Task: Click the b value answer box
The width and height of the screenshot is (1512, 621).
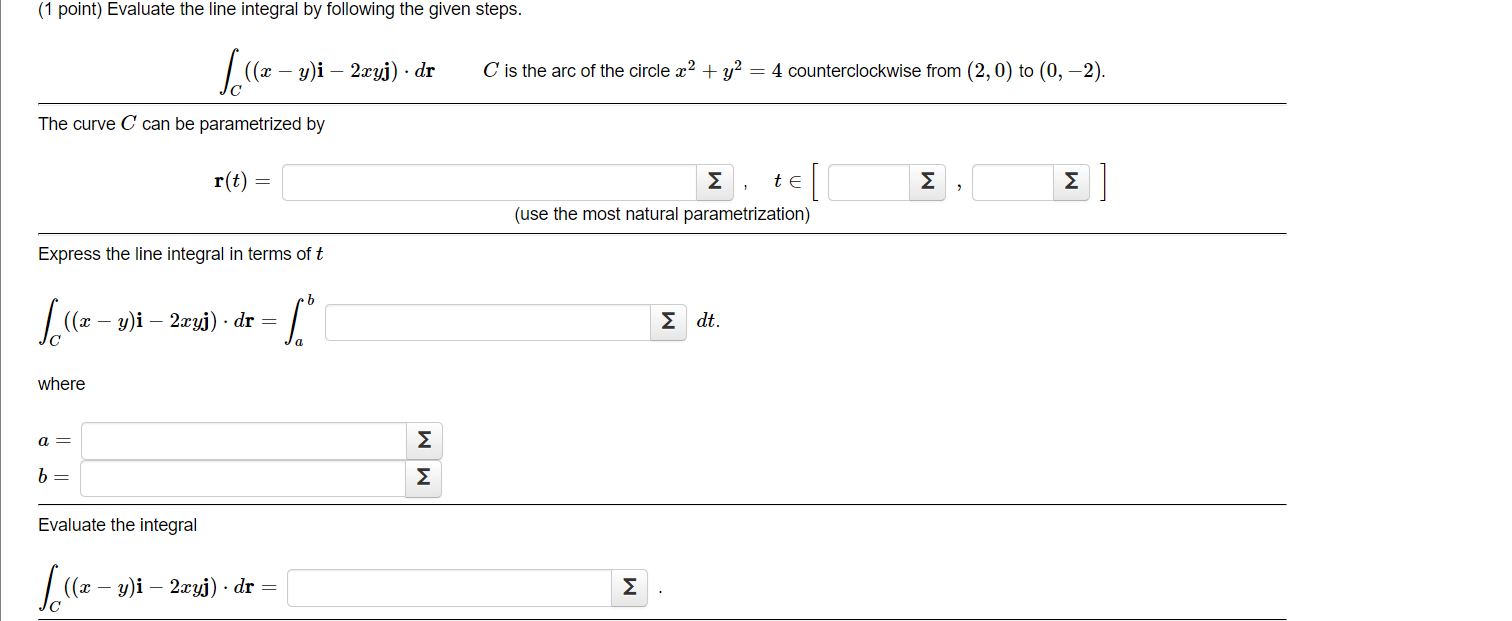Action: pos(242,478)
